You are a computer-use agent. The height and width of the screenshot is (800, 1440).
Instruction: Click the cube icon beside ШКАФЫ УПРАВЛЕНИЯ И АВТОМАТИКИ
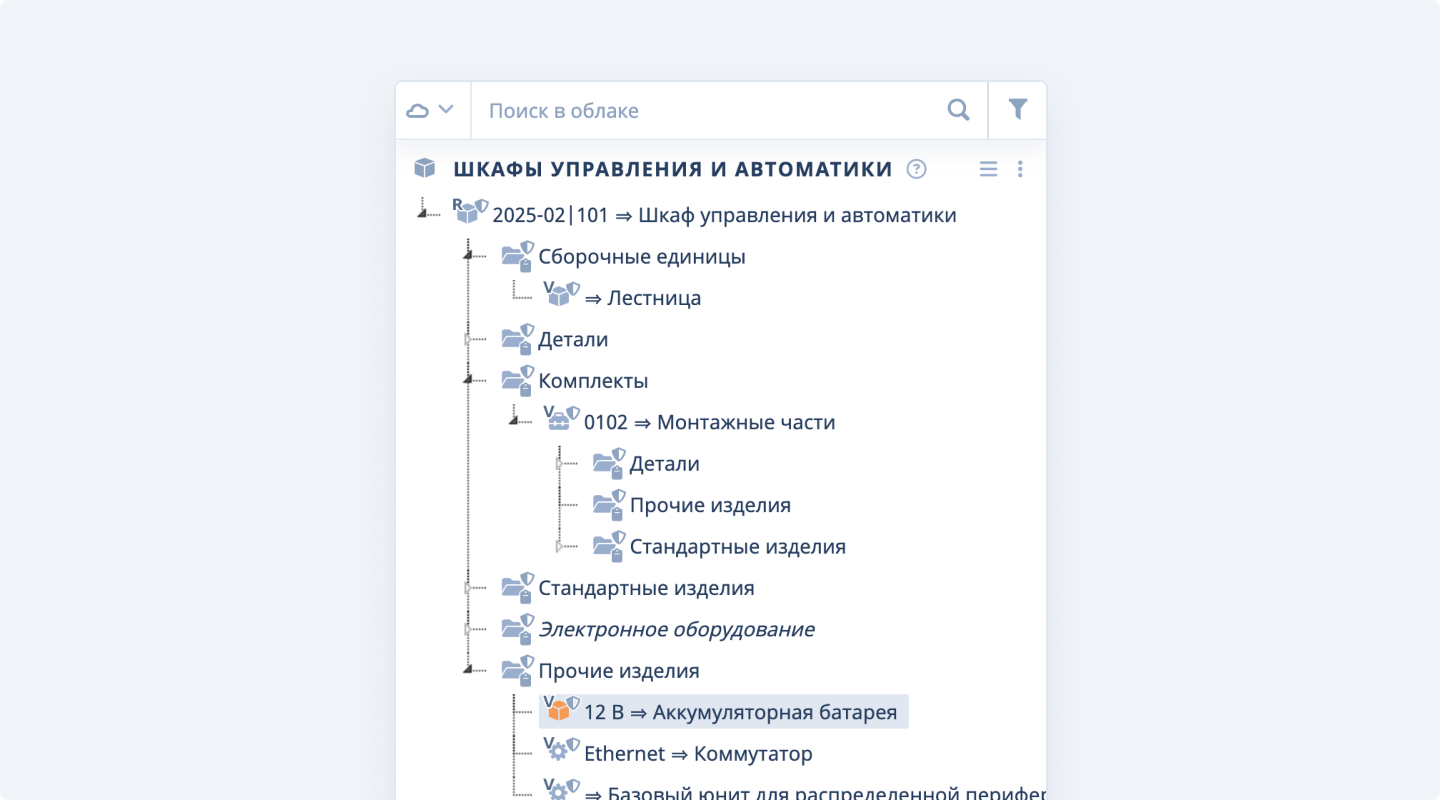(x=424, y=168)
